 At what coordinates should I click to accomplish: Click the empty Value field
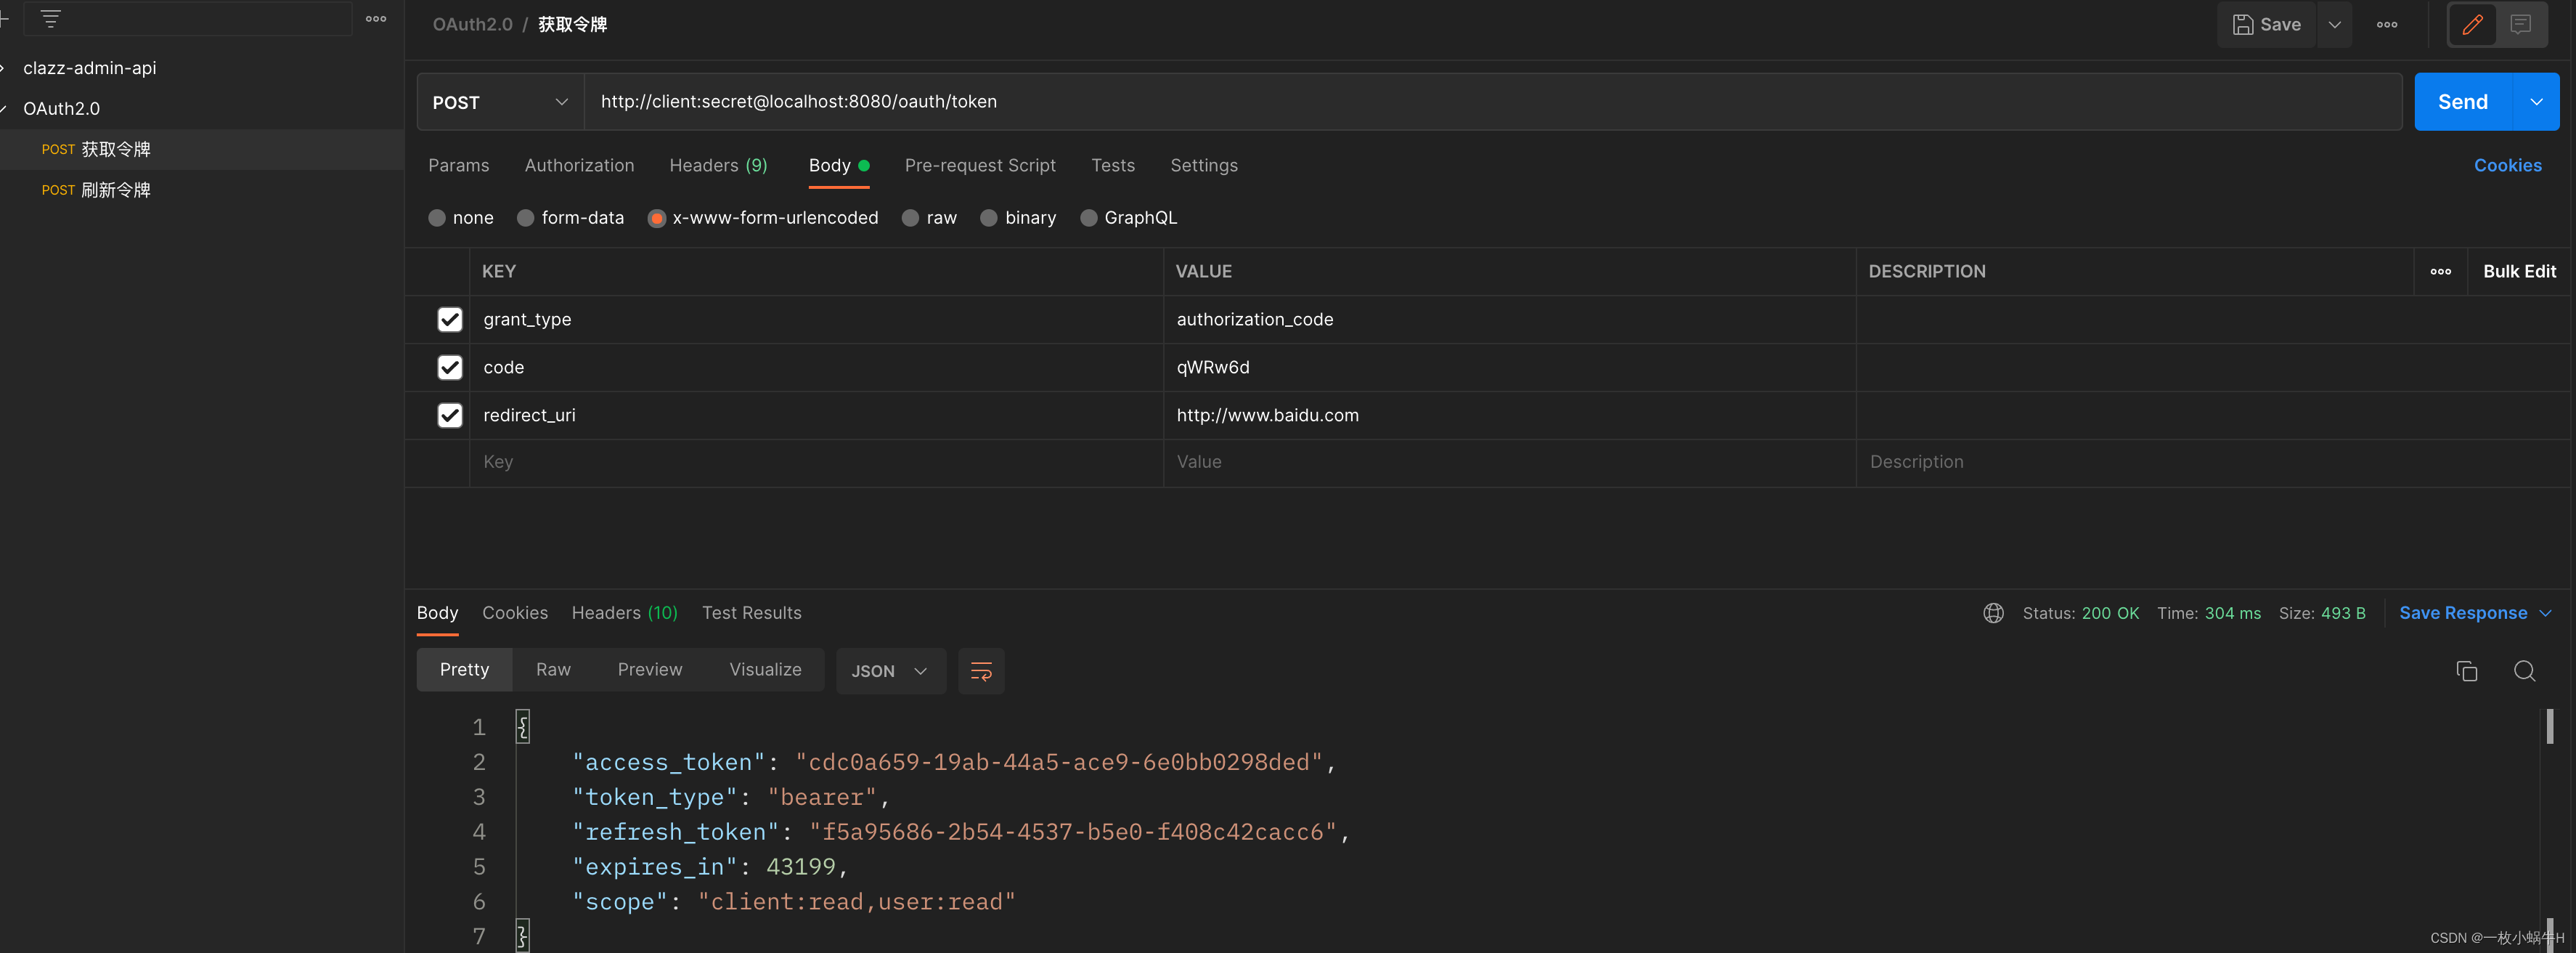pyautogui.click(x=1510, y=463)
